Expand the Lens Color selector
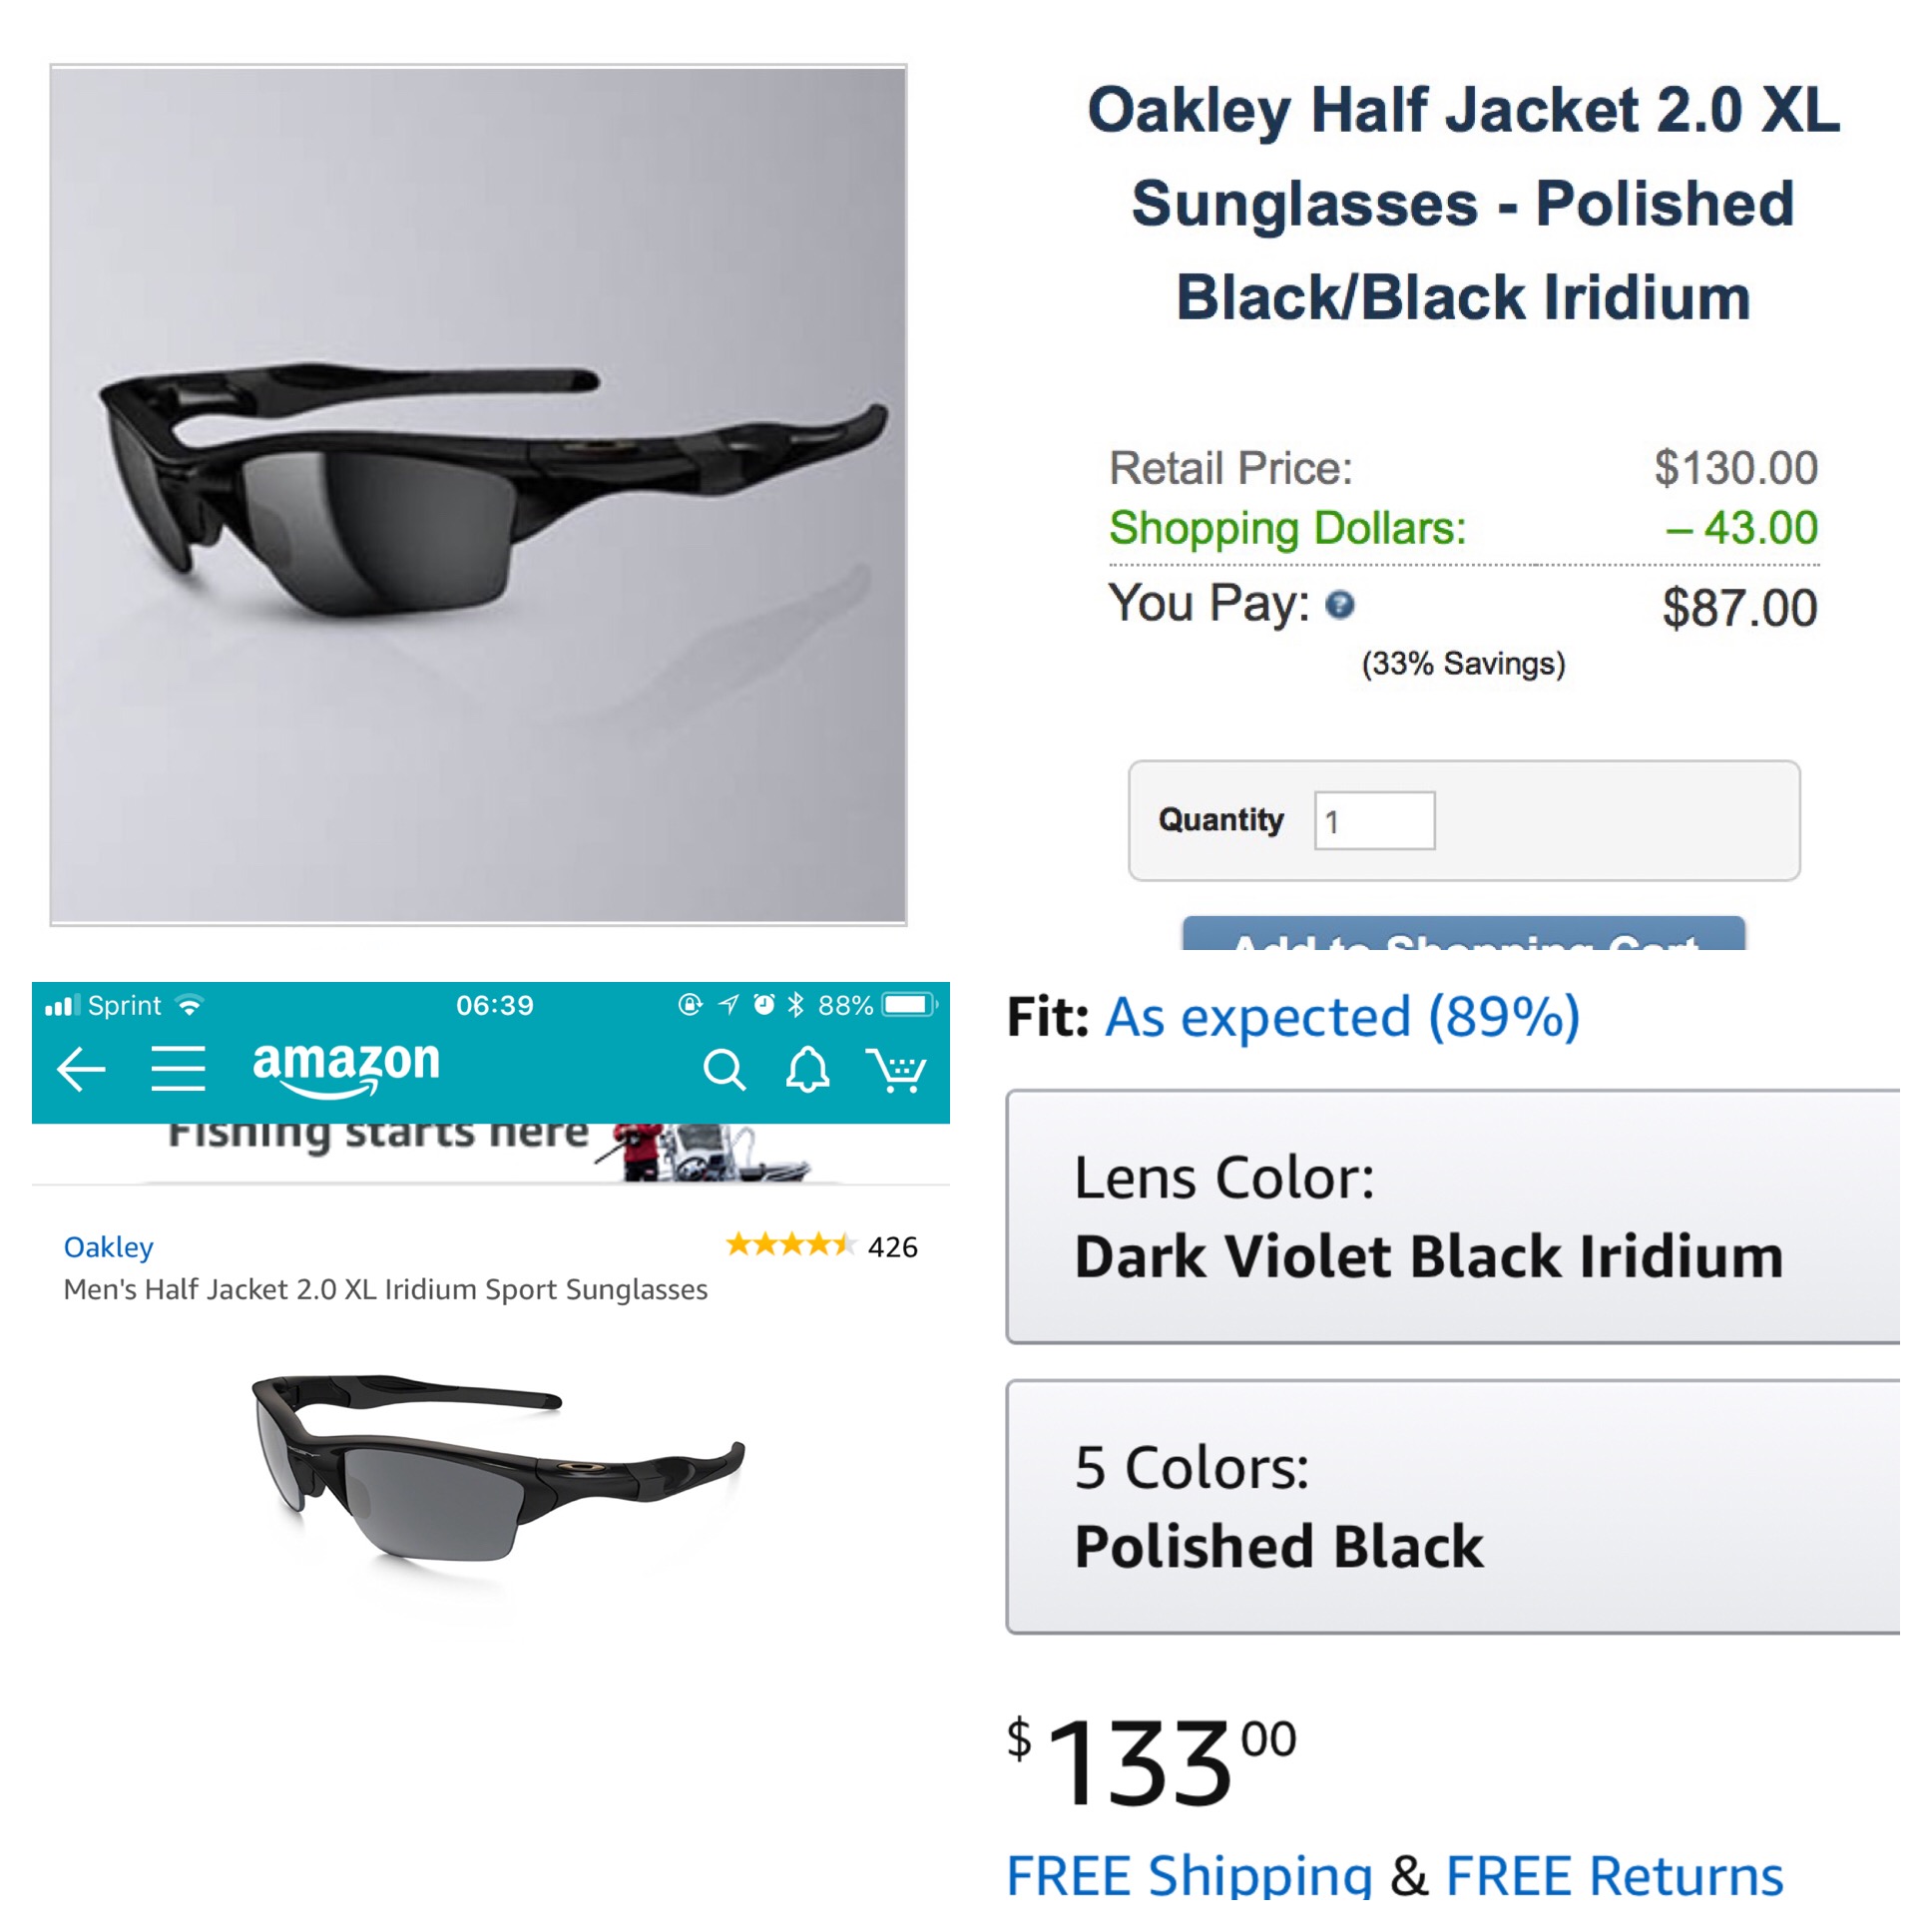1932x1932 pixels. click(1452, 1216)
